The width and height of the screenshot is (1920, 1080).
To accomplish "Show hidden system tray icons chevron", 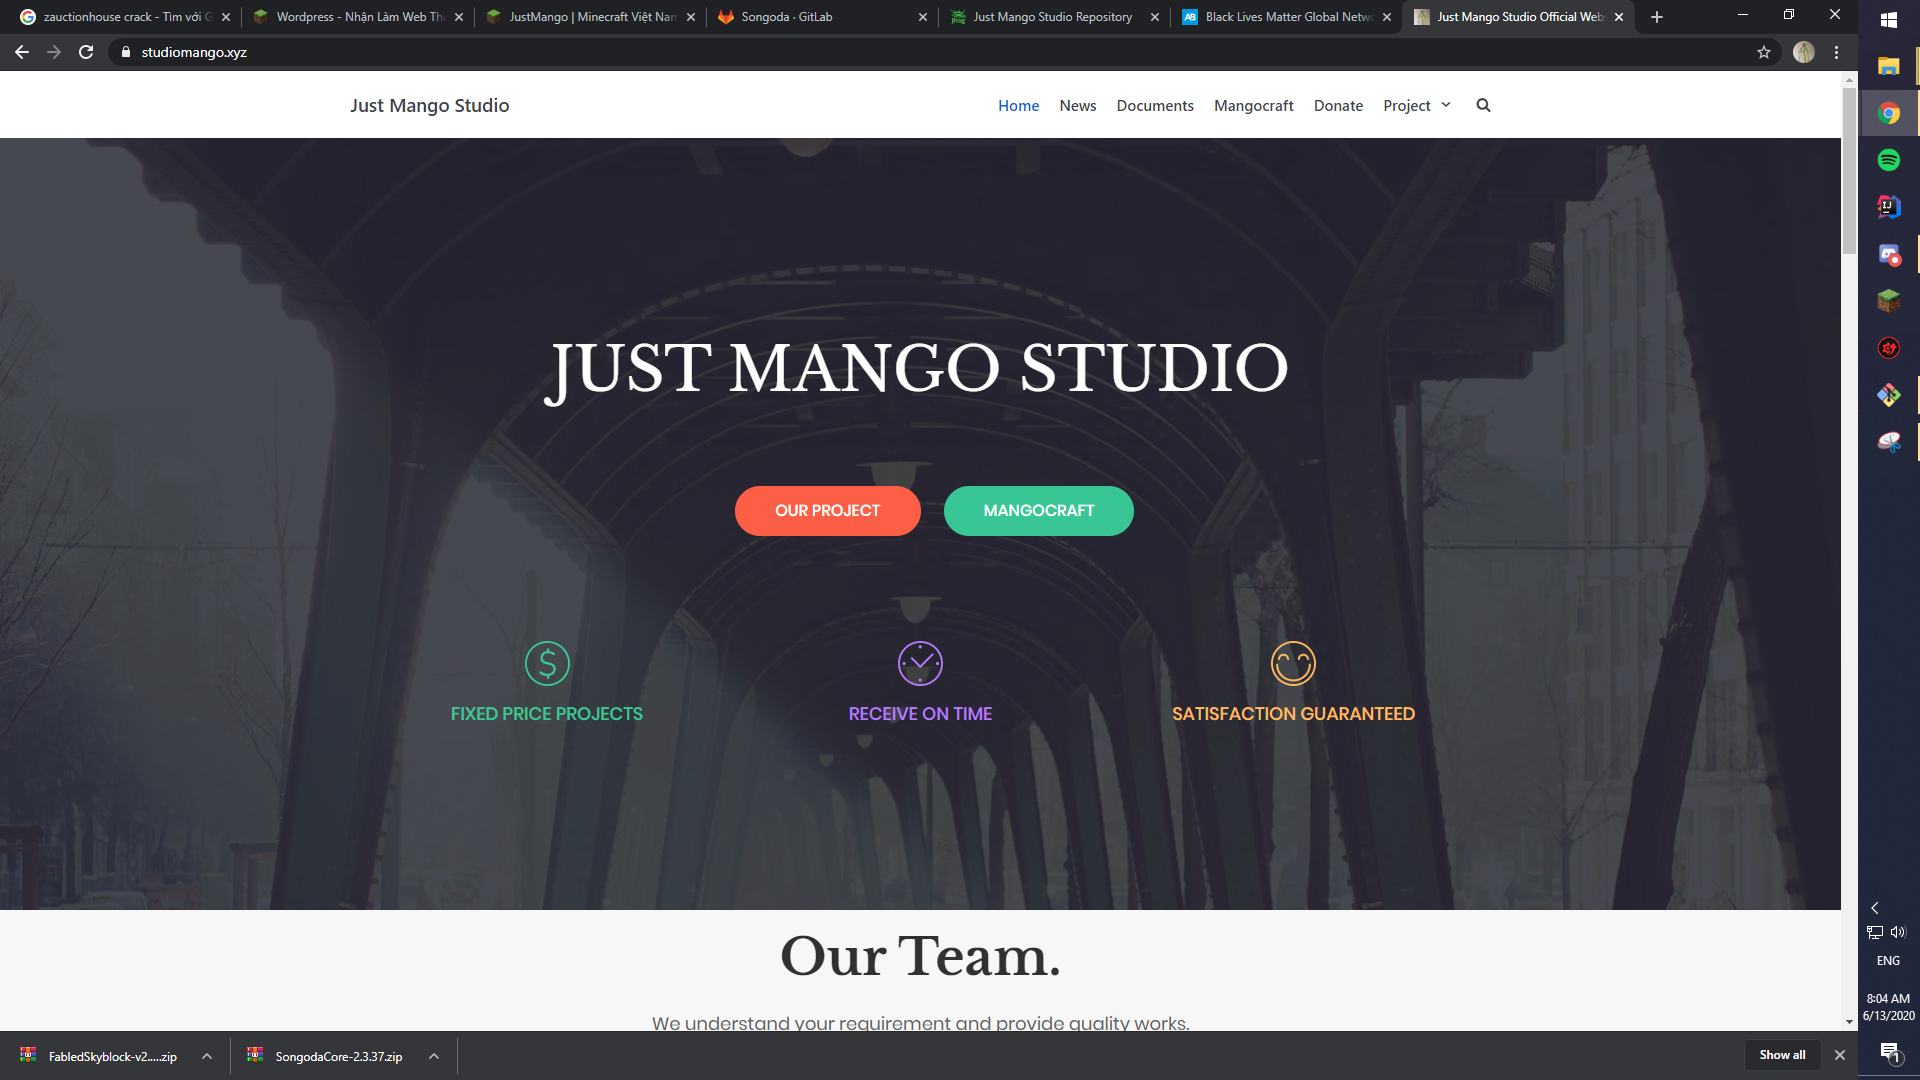I will 1875,908.
